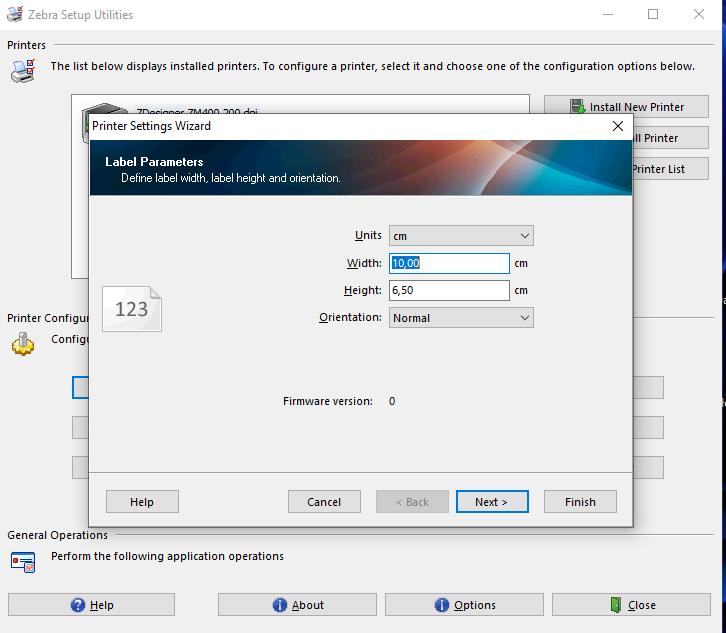Maximize the Zebra Setup Utilities window

click(x=653, y=14)
